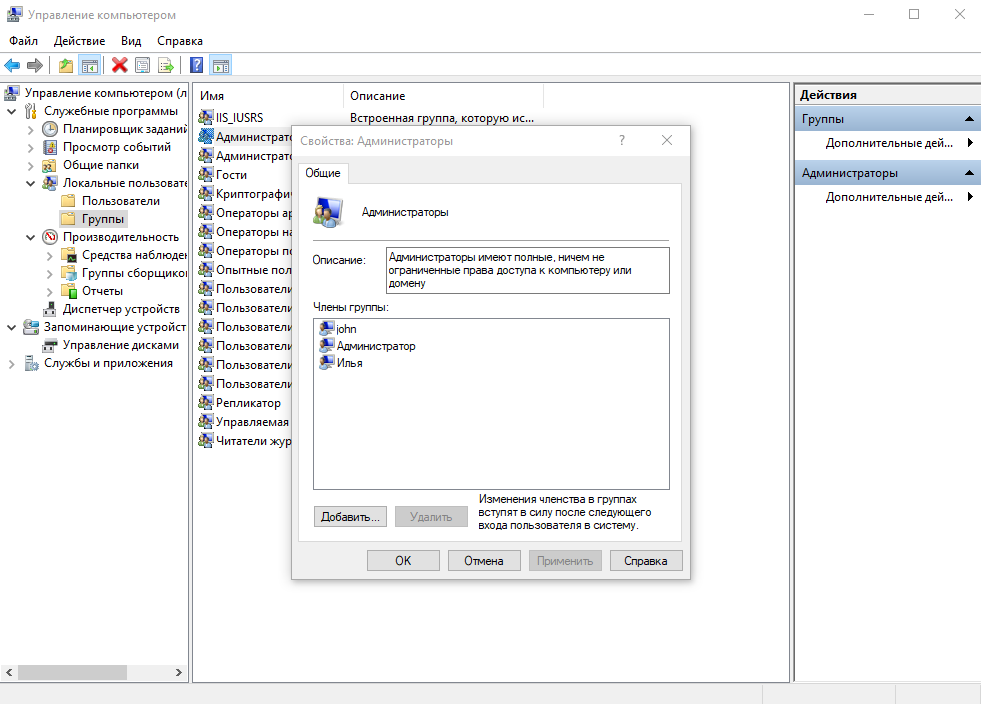Click the Добавить... button

pos(350,517)
